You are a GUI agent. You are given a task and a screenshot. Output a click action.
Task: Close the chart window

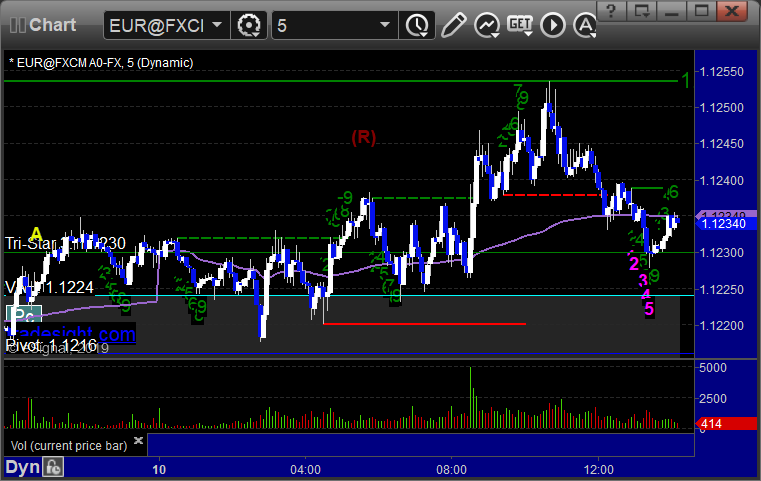(x=732, y=11)
